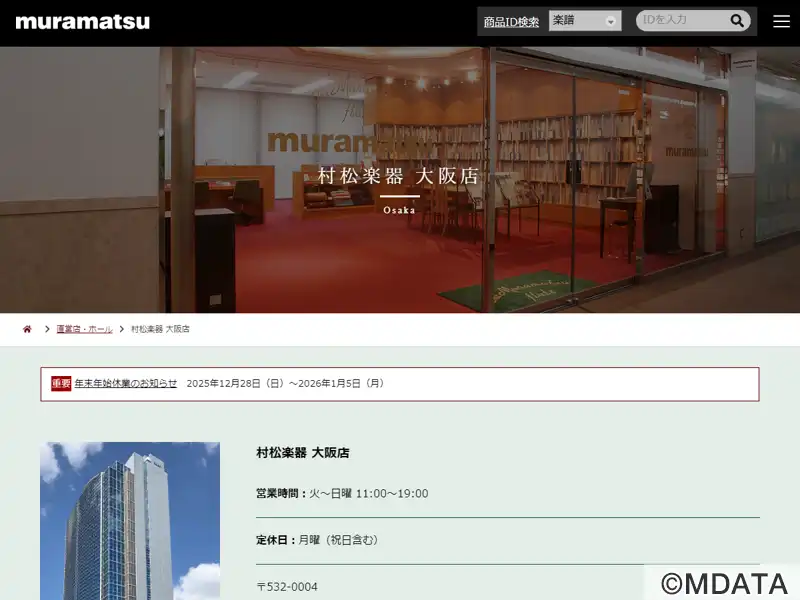Viewport: 800px width, 600px height.
Task: Select the 村松楽器 大阪店 store heading
Action: [303, 453]
